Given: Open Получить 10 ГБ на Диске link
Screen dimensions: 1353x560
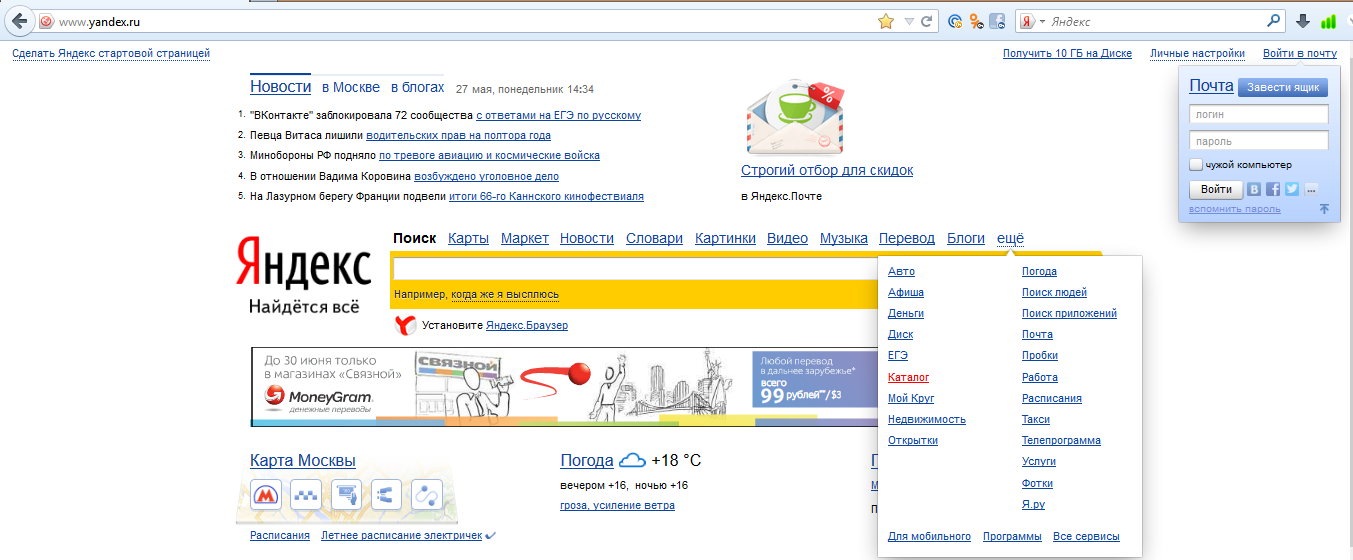Looking at the screenshot, I should point(1067,53).
